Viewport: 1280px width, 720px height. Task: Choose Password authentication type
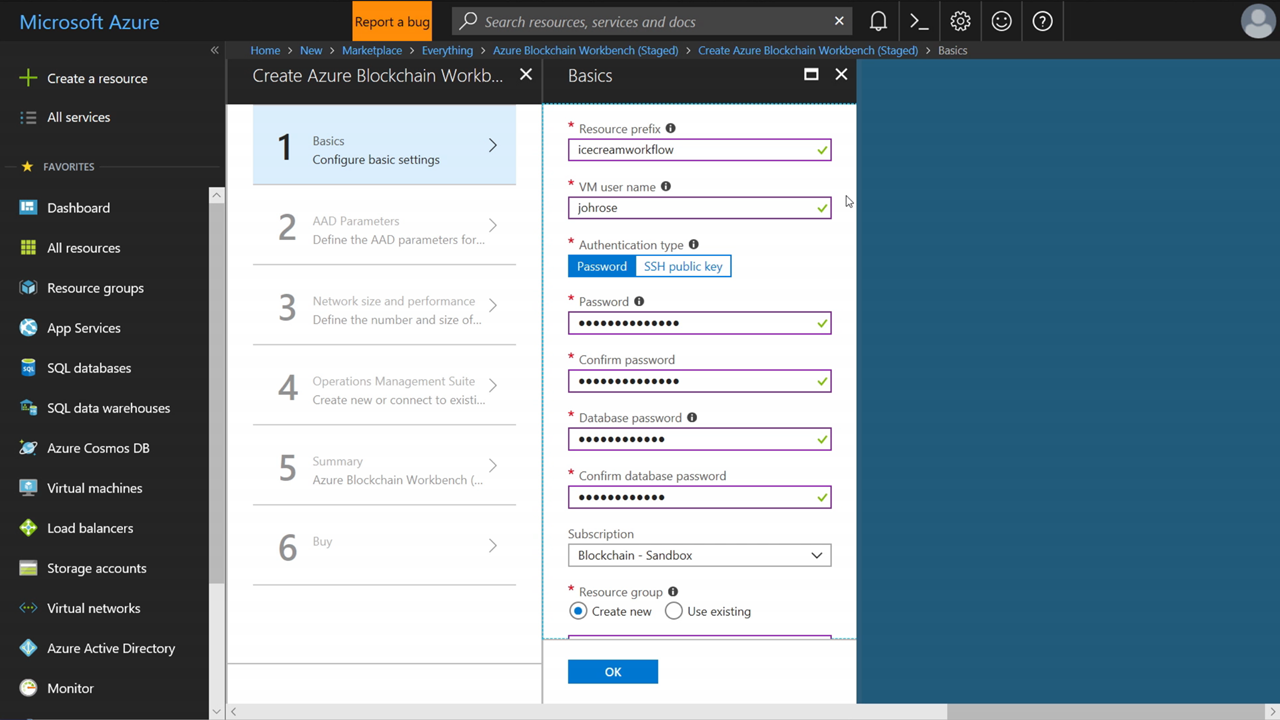pyautogui.click(x=602, y=266)
